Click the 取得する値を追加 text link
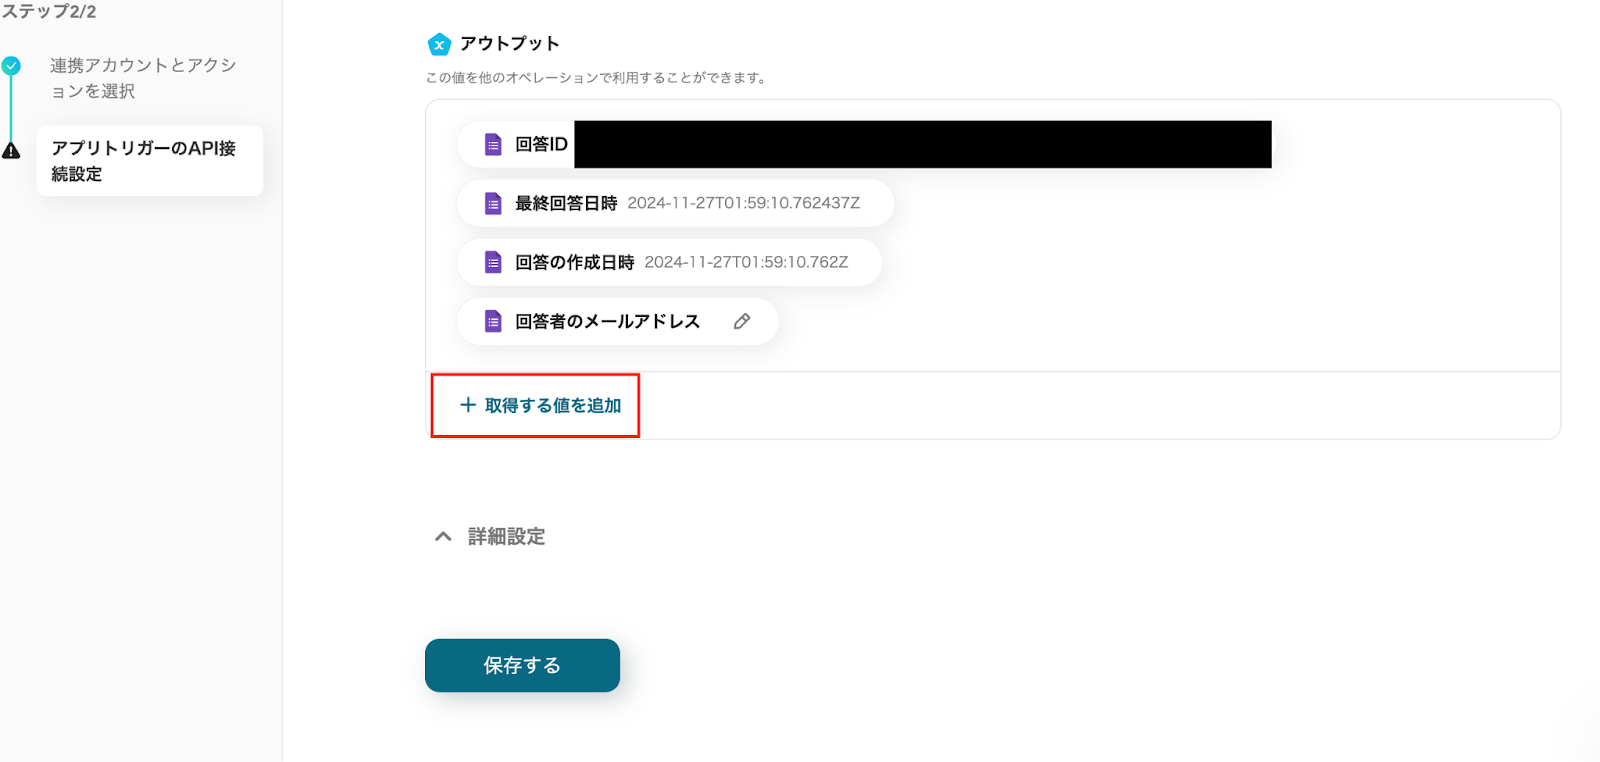 coord(553,405)
